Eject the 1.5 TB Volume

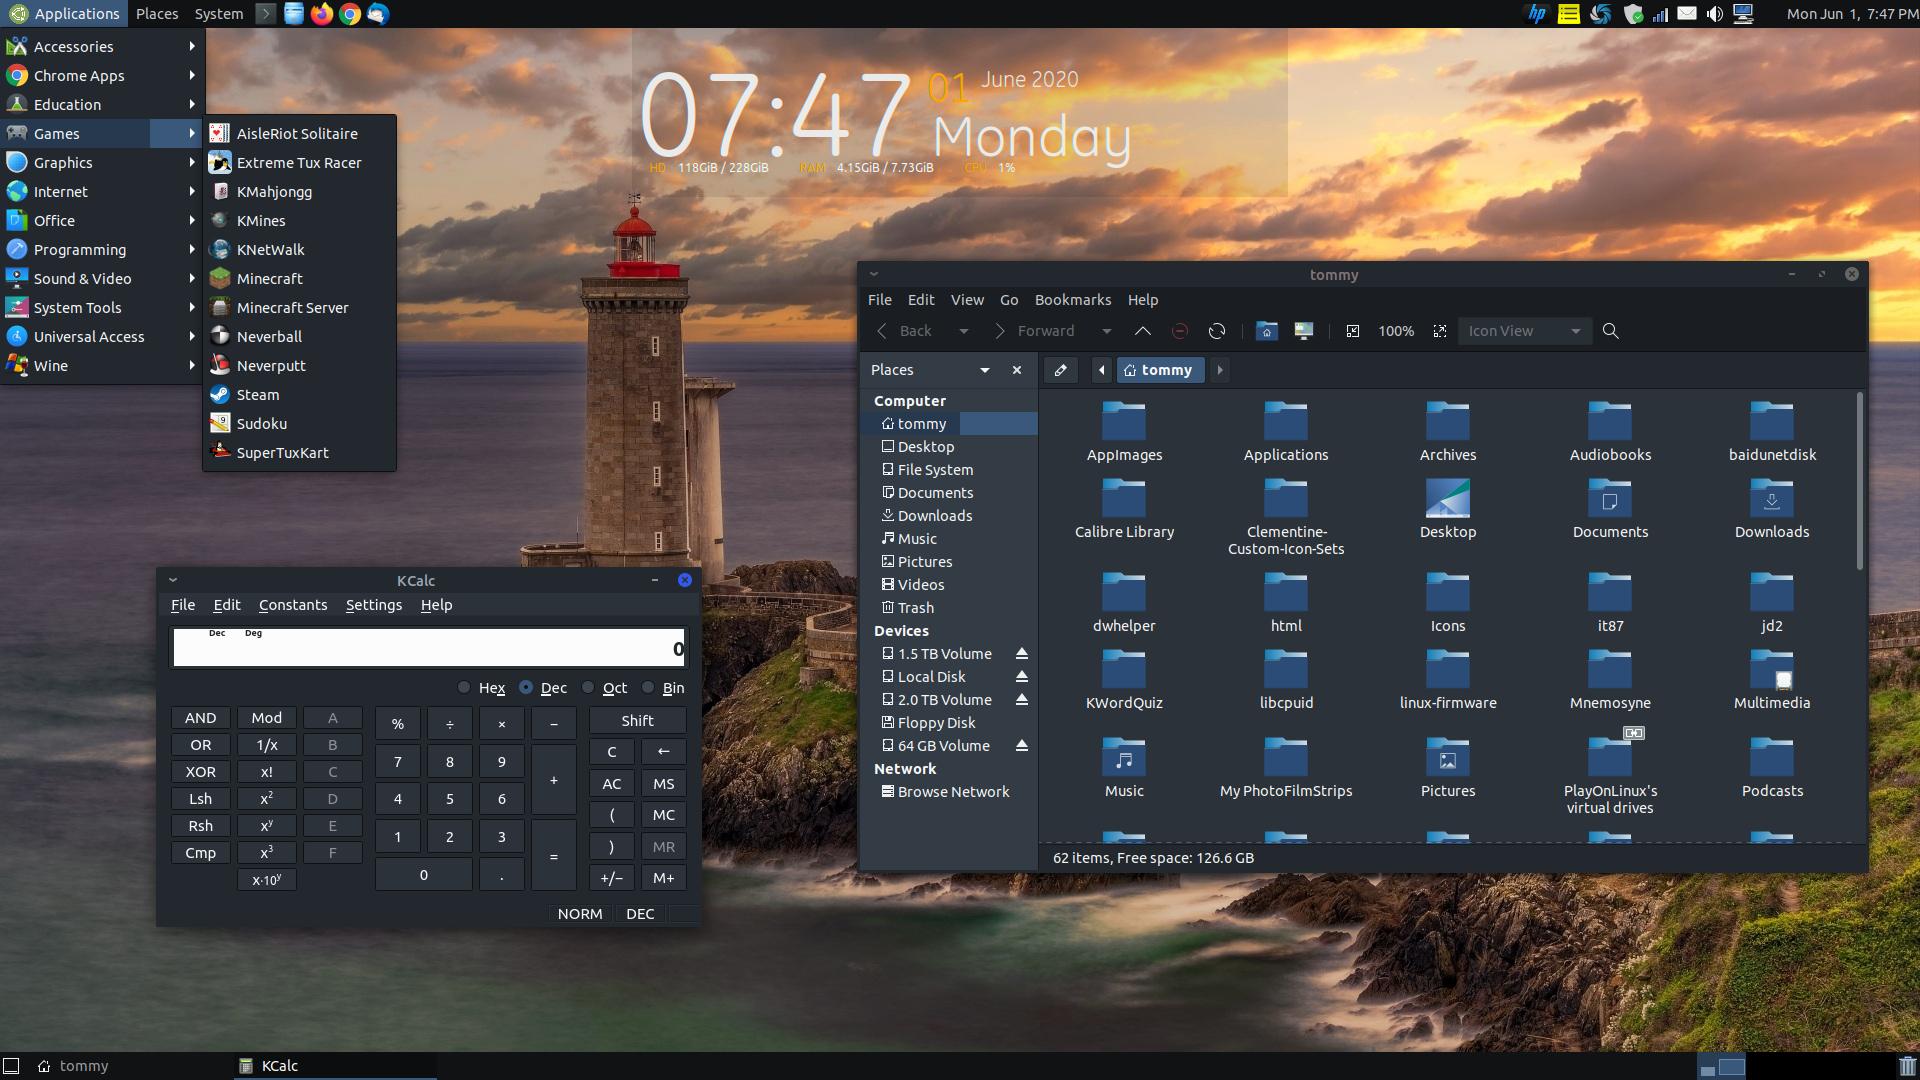pyautogui.click(x=1021, y=653)
